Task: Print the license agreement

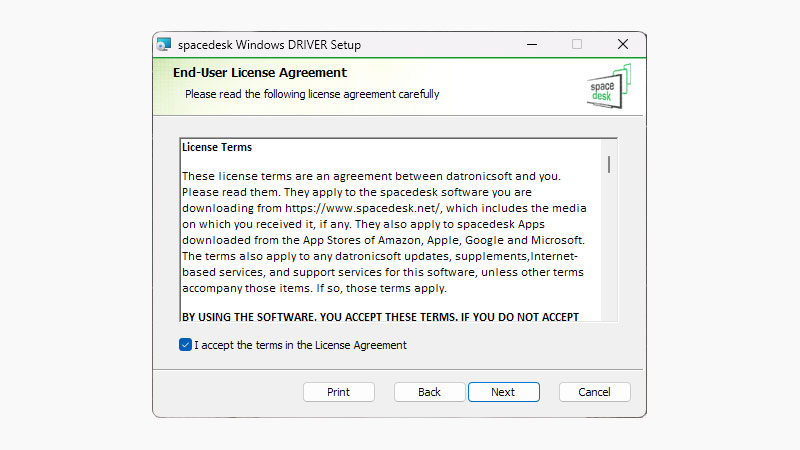Action: tap(339, 392)
